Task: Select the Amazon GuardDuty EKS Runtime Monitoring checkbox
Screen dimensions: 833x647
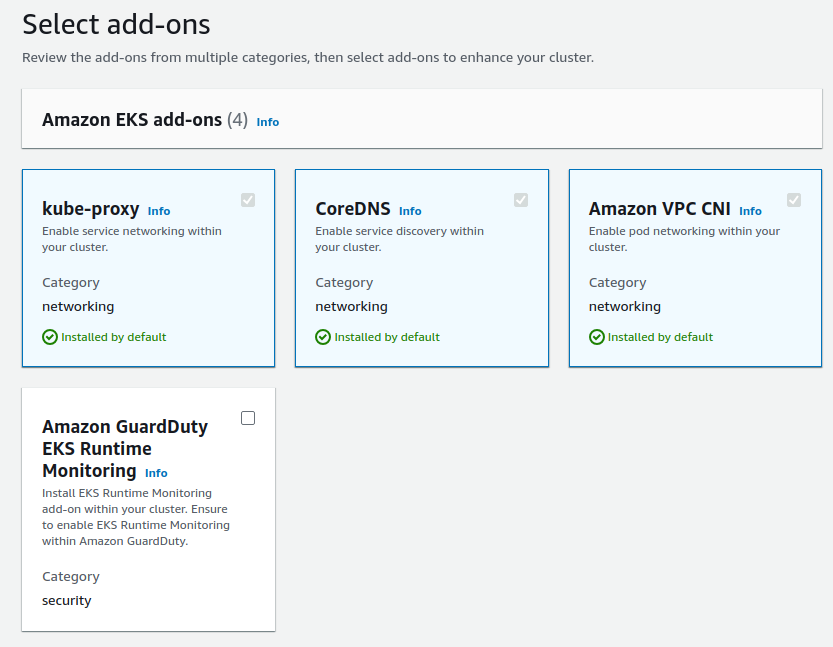Action: point(247,418)
